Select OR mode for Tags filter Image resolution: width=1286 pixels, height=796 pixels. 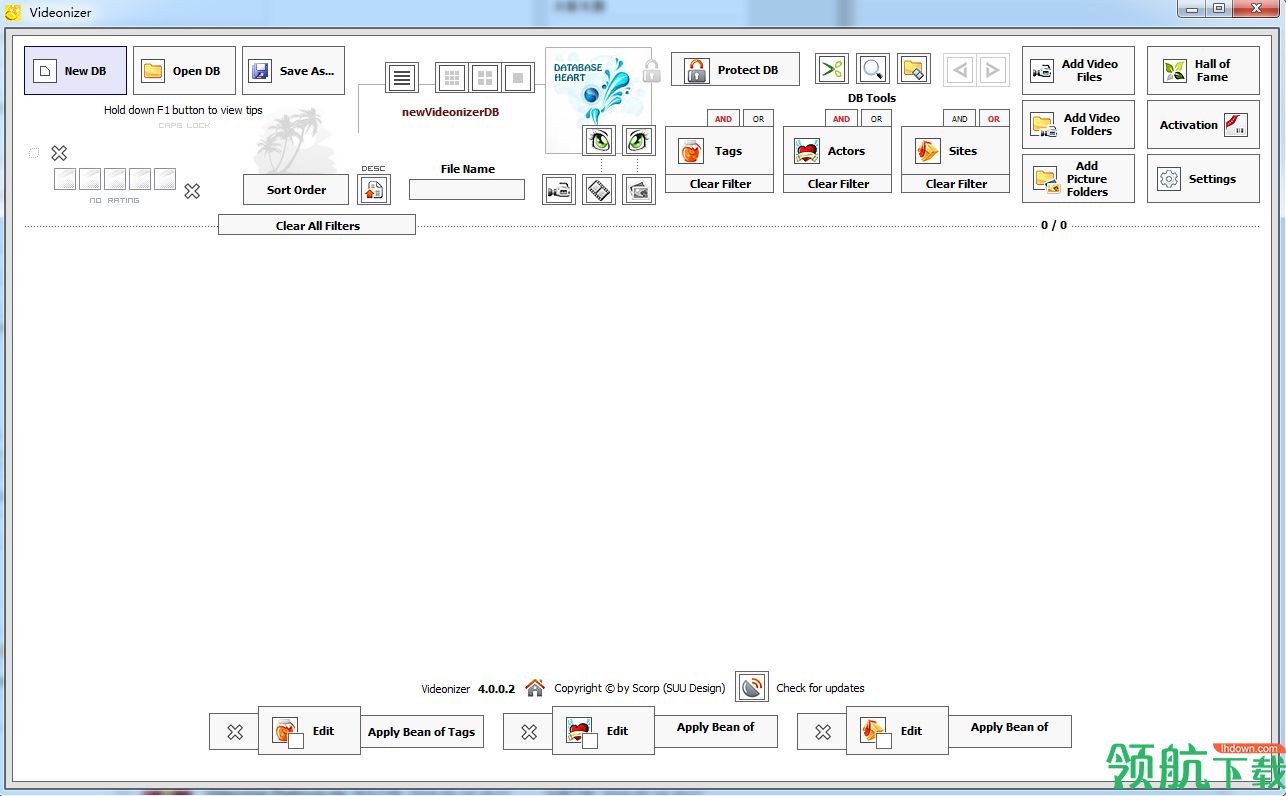coord(758,118)
